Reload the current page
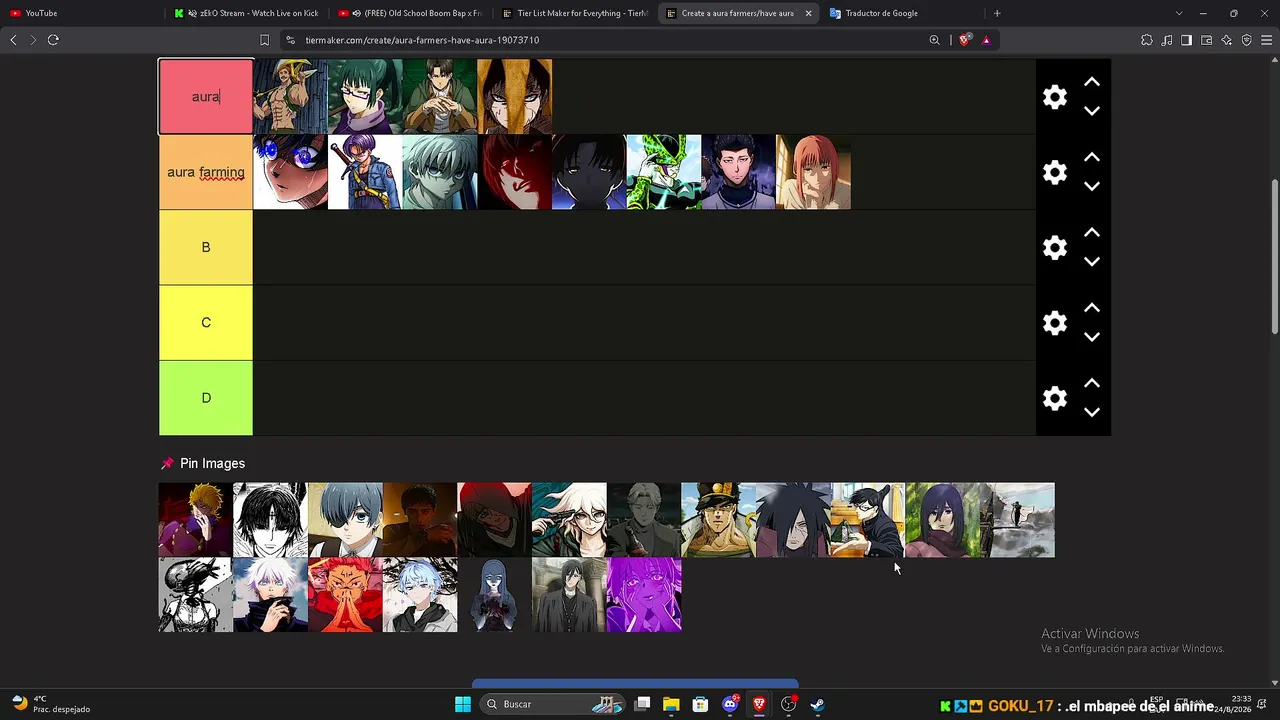The width and height of the screenshot is (1280, 720). [53, 40]
